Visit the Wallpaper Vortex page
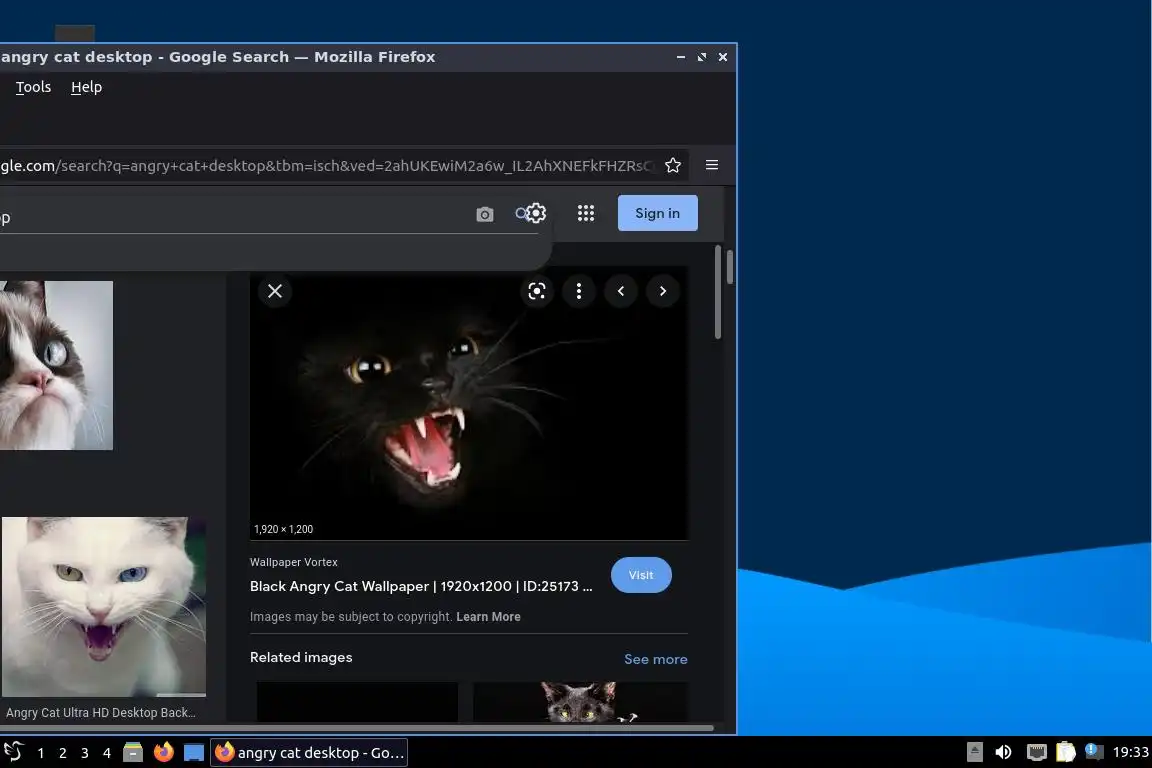Screen dimensions: 1152x768 point(641,575)
